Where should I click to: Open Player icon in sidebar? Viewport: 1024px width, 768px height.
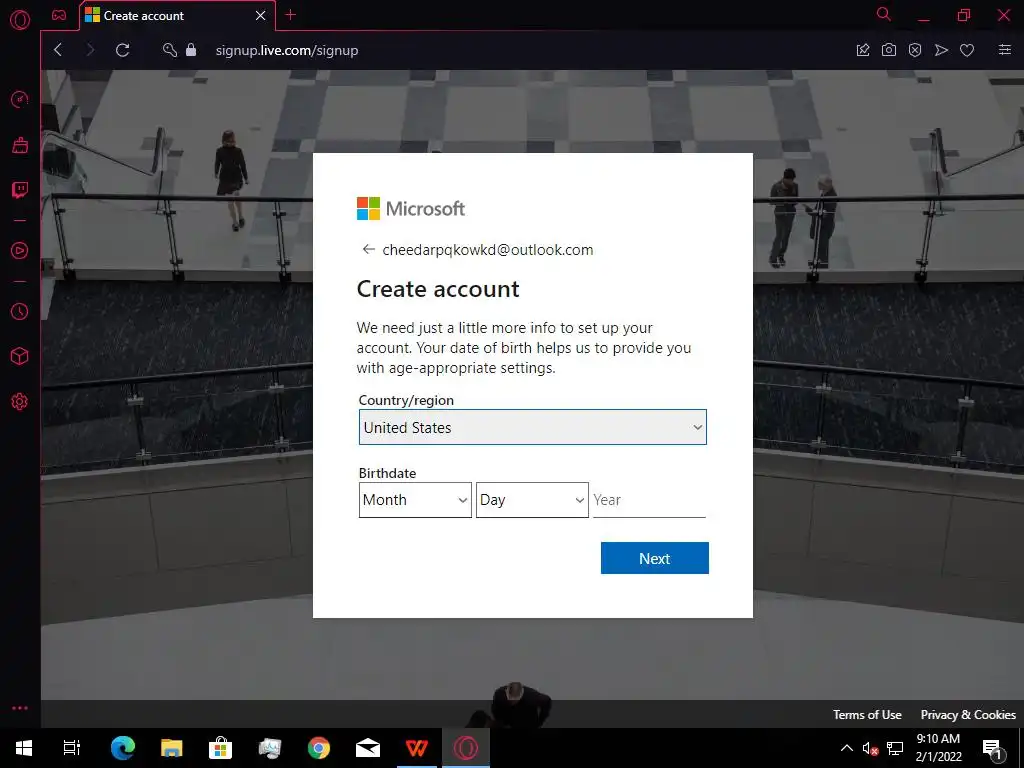(x=20, y=251)
